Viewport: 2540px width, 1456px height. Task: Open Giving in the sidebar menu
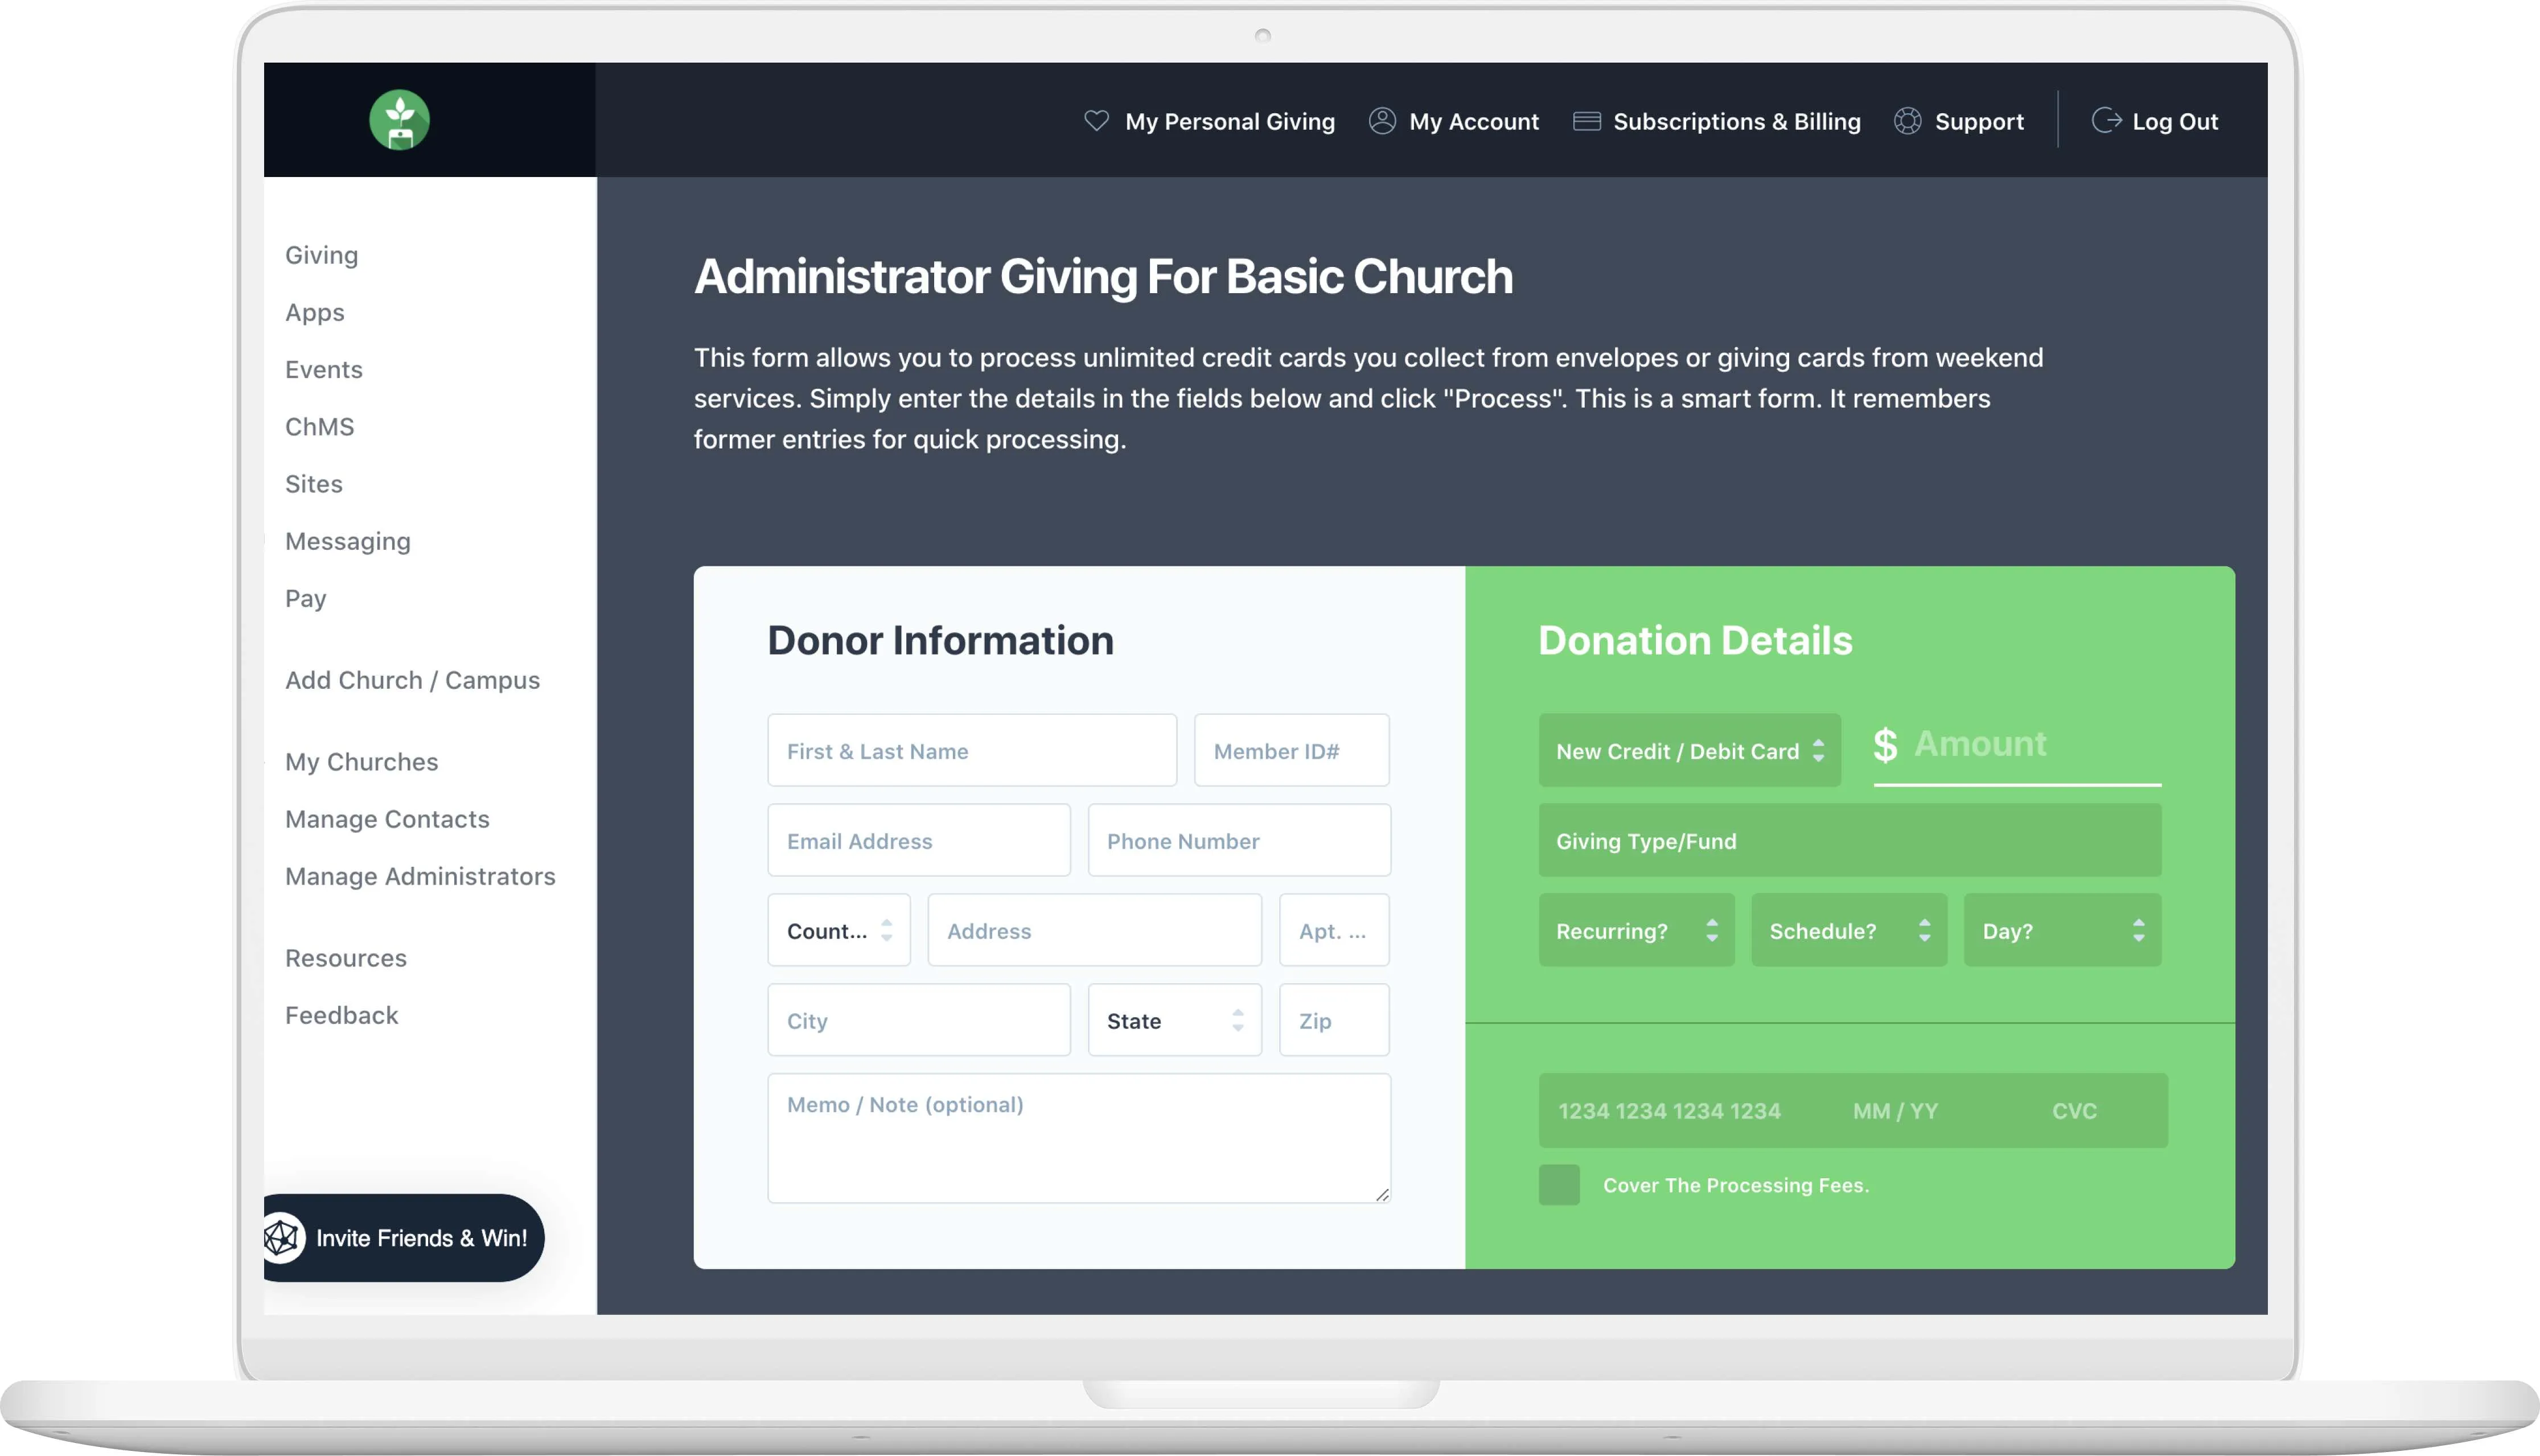(321, 255)
